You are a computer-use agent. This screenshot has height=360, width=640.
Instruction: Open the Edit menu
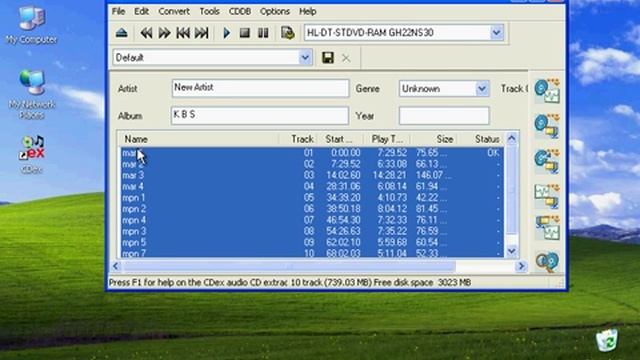click(x=141, y=11)
